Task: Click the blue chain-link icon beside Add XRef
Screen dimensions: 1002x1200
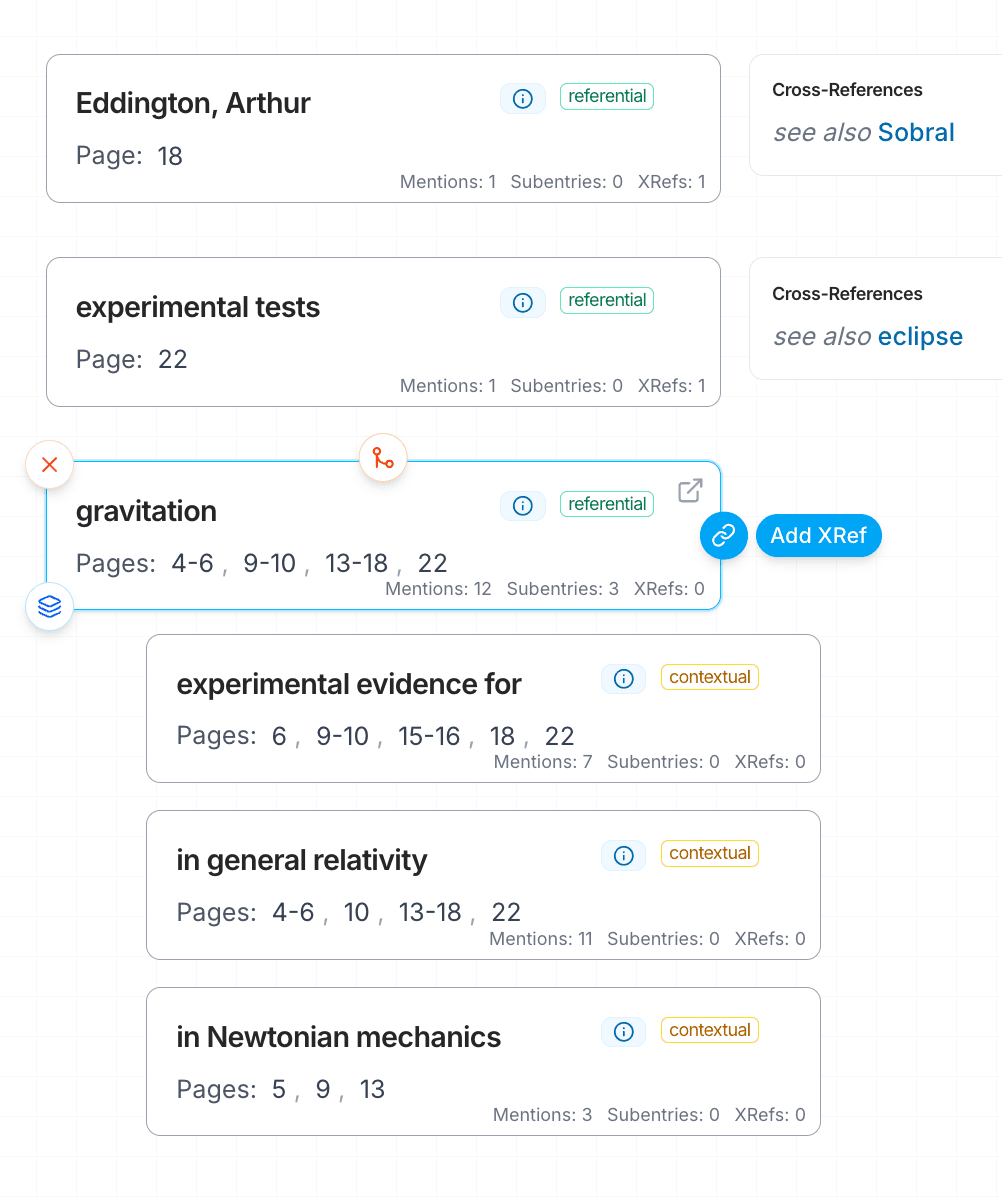Action: [x=723, y=536]
